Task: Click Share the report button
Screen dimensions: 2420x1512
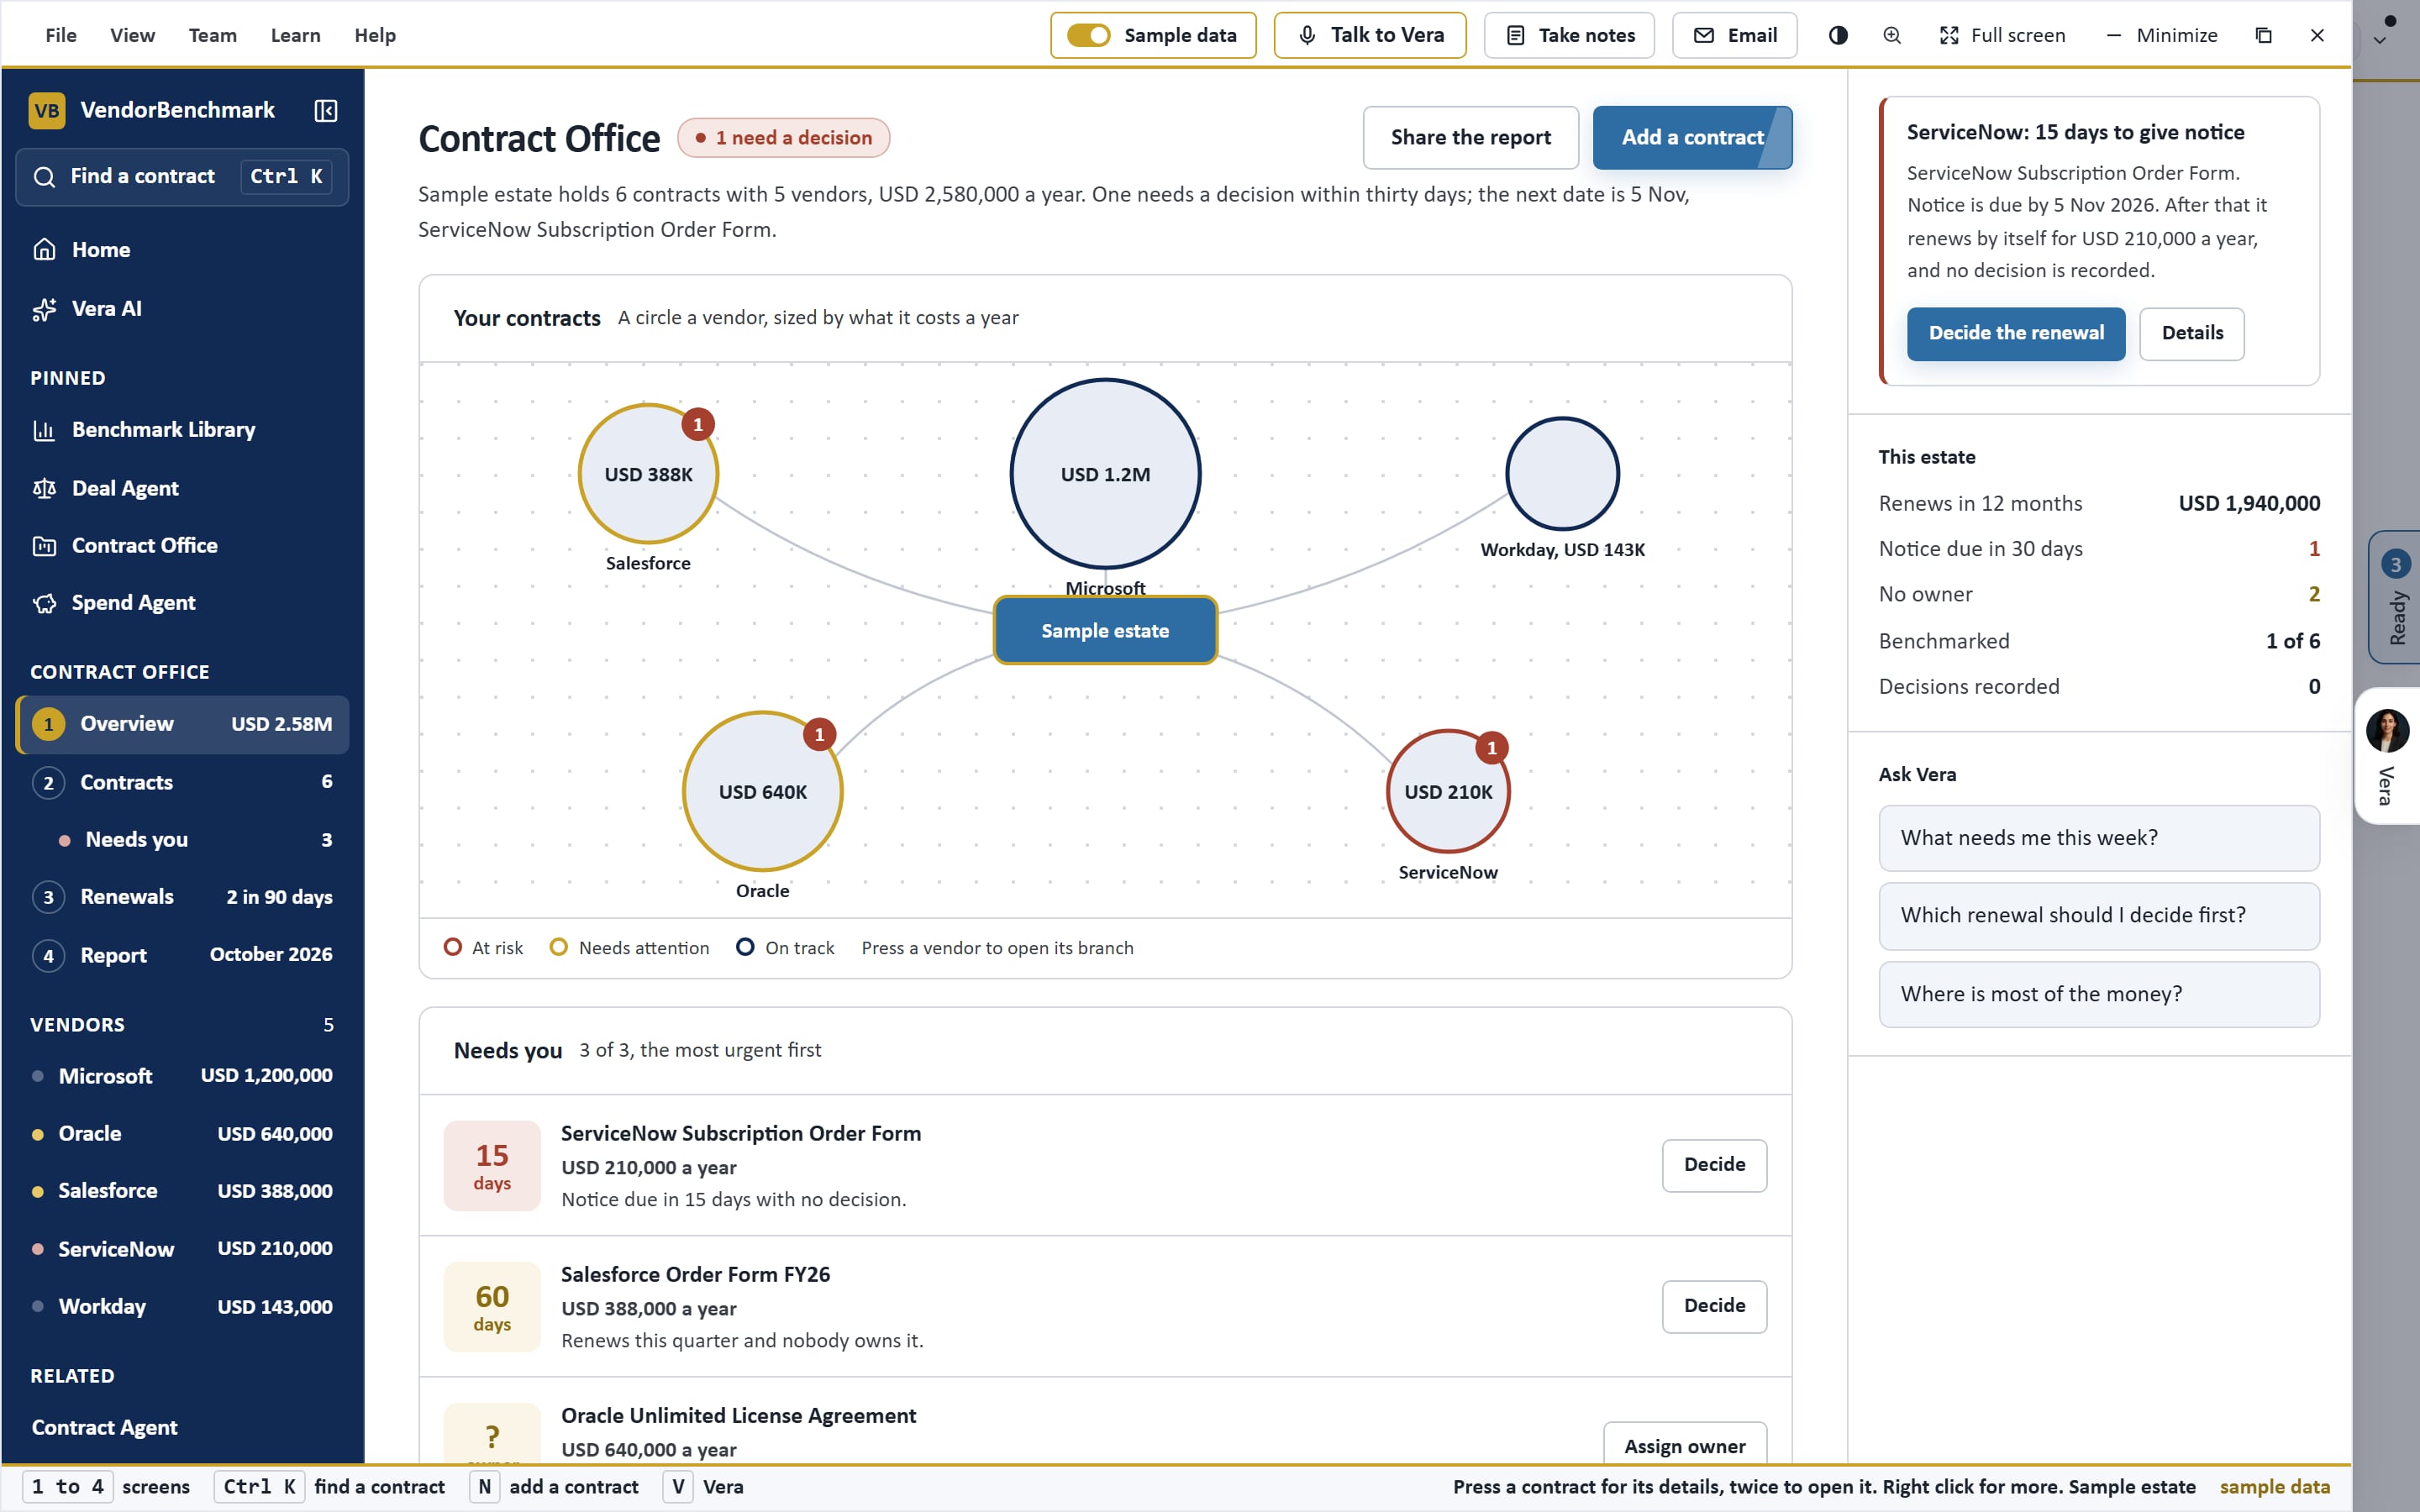Action: [1470, 138]
